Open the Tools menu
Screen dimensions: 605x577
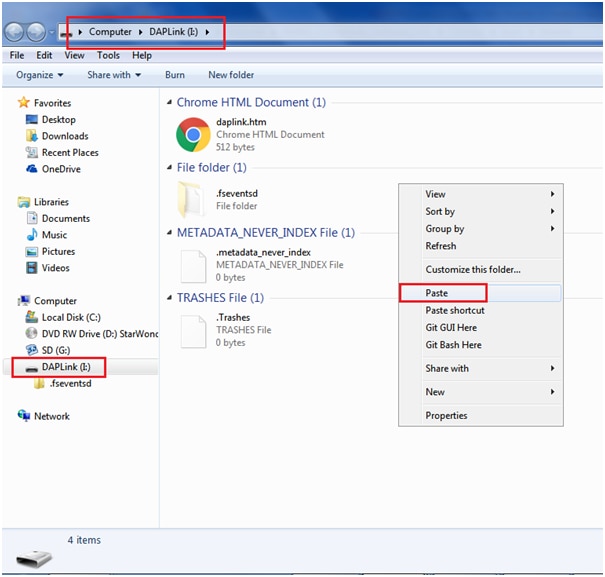[x=108, y=55]
